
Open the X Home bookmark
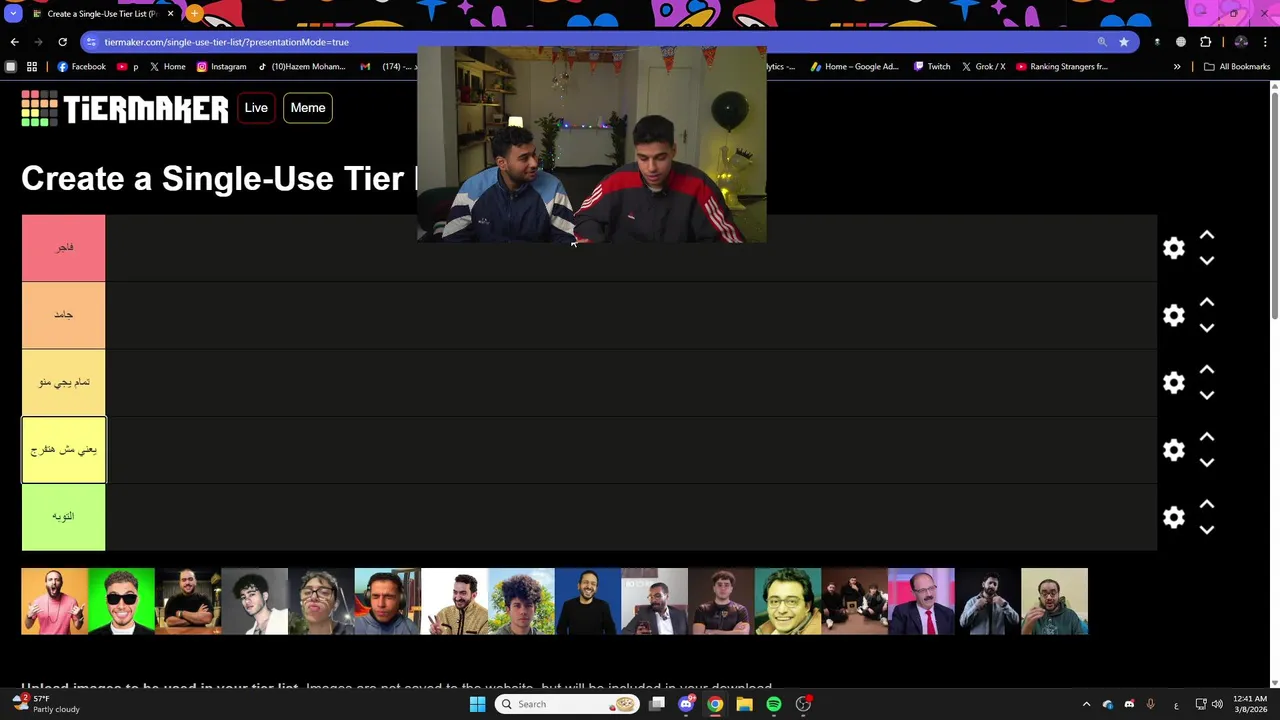167,67
